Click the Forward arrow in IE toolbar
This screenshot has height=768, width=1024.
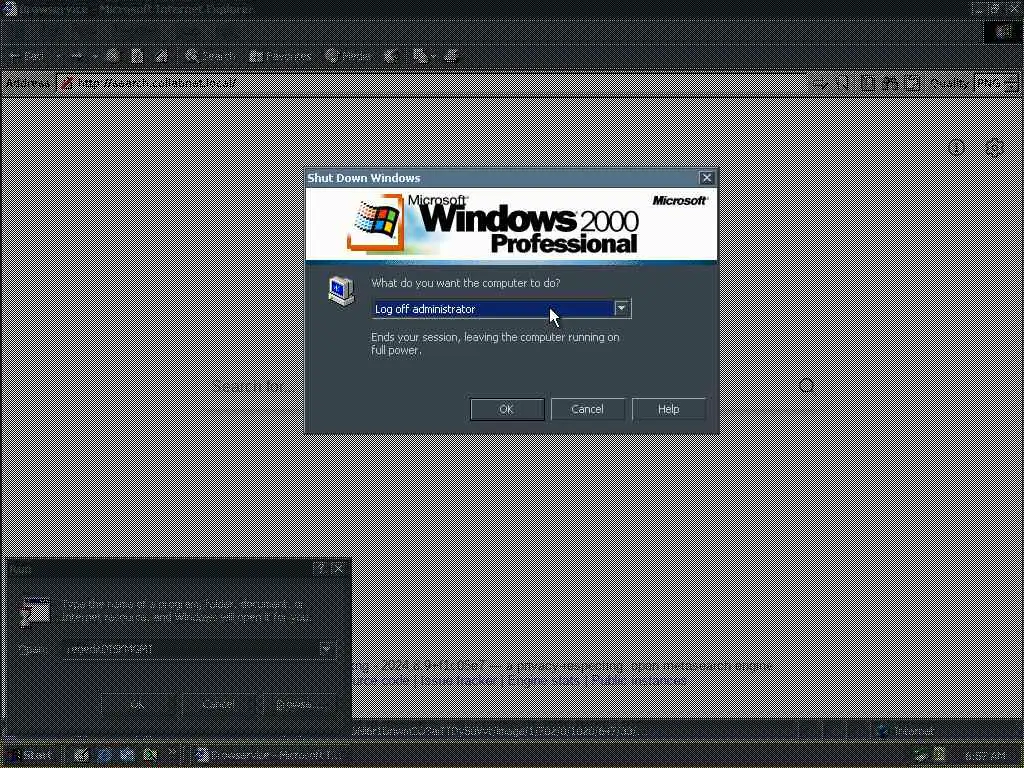[76, 56]
